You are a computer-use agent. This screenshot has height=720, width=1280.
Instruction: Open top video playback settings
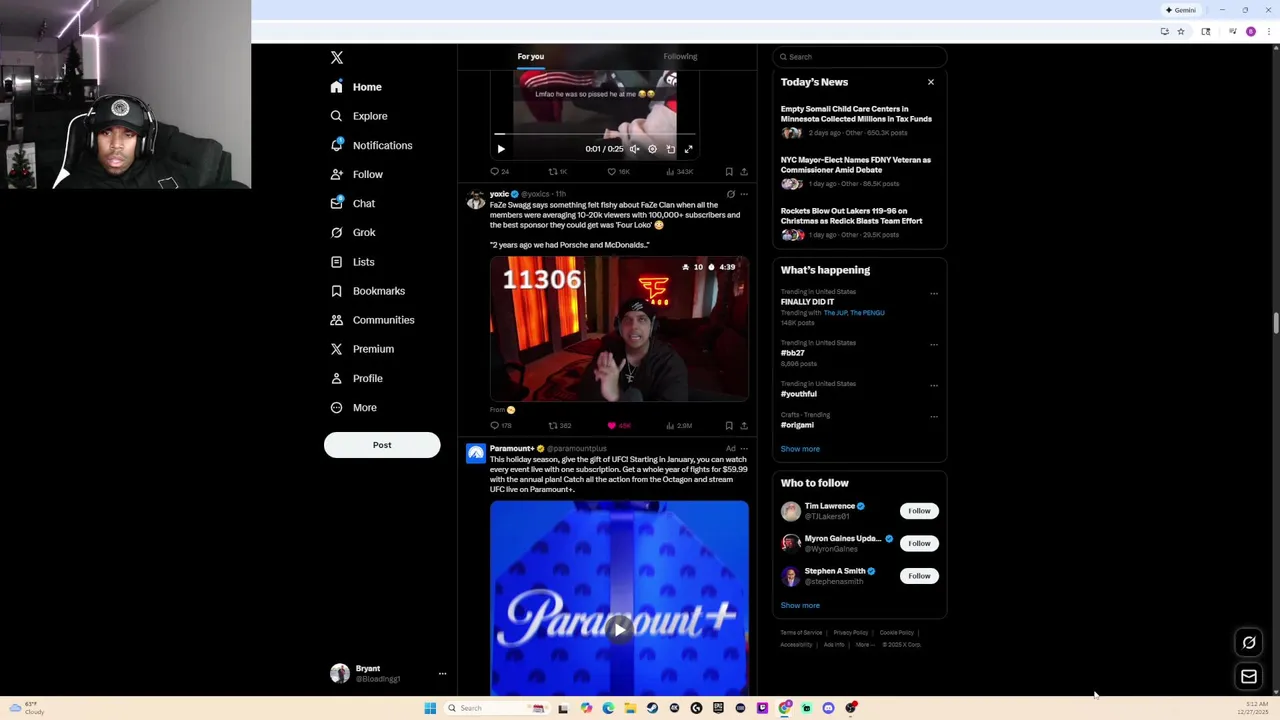[652, 149]
